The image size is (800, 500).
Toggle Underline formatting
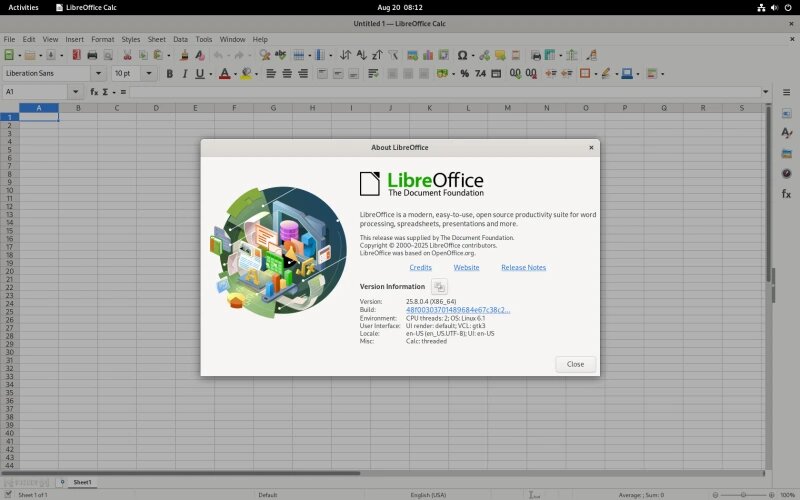[x=200, y=73]
